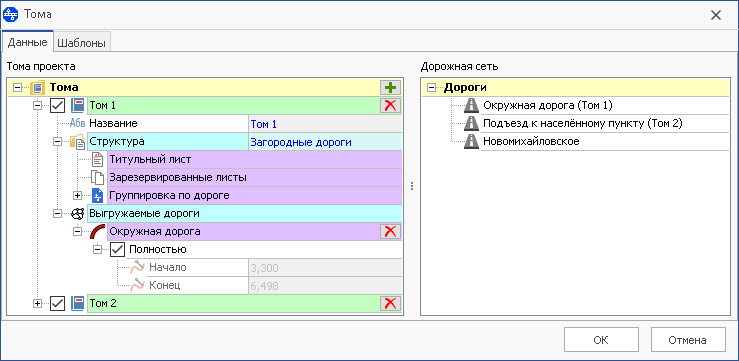This screenshot has width=739, height=361.
Task: Uncheck the Том 2 checkbox
Action: coord(57,304)
